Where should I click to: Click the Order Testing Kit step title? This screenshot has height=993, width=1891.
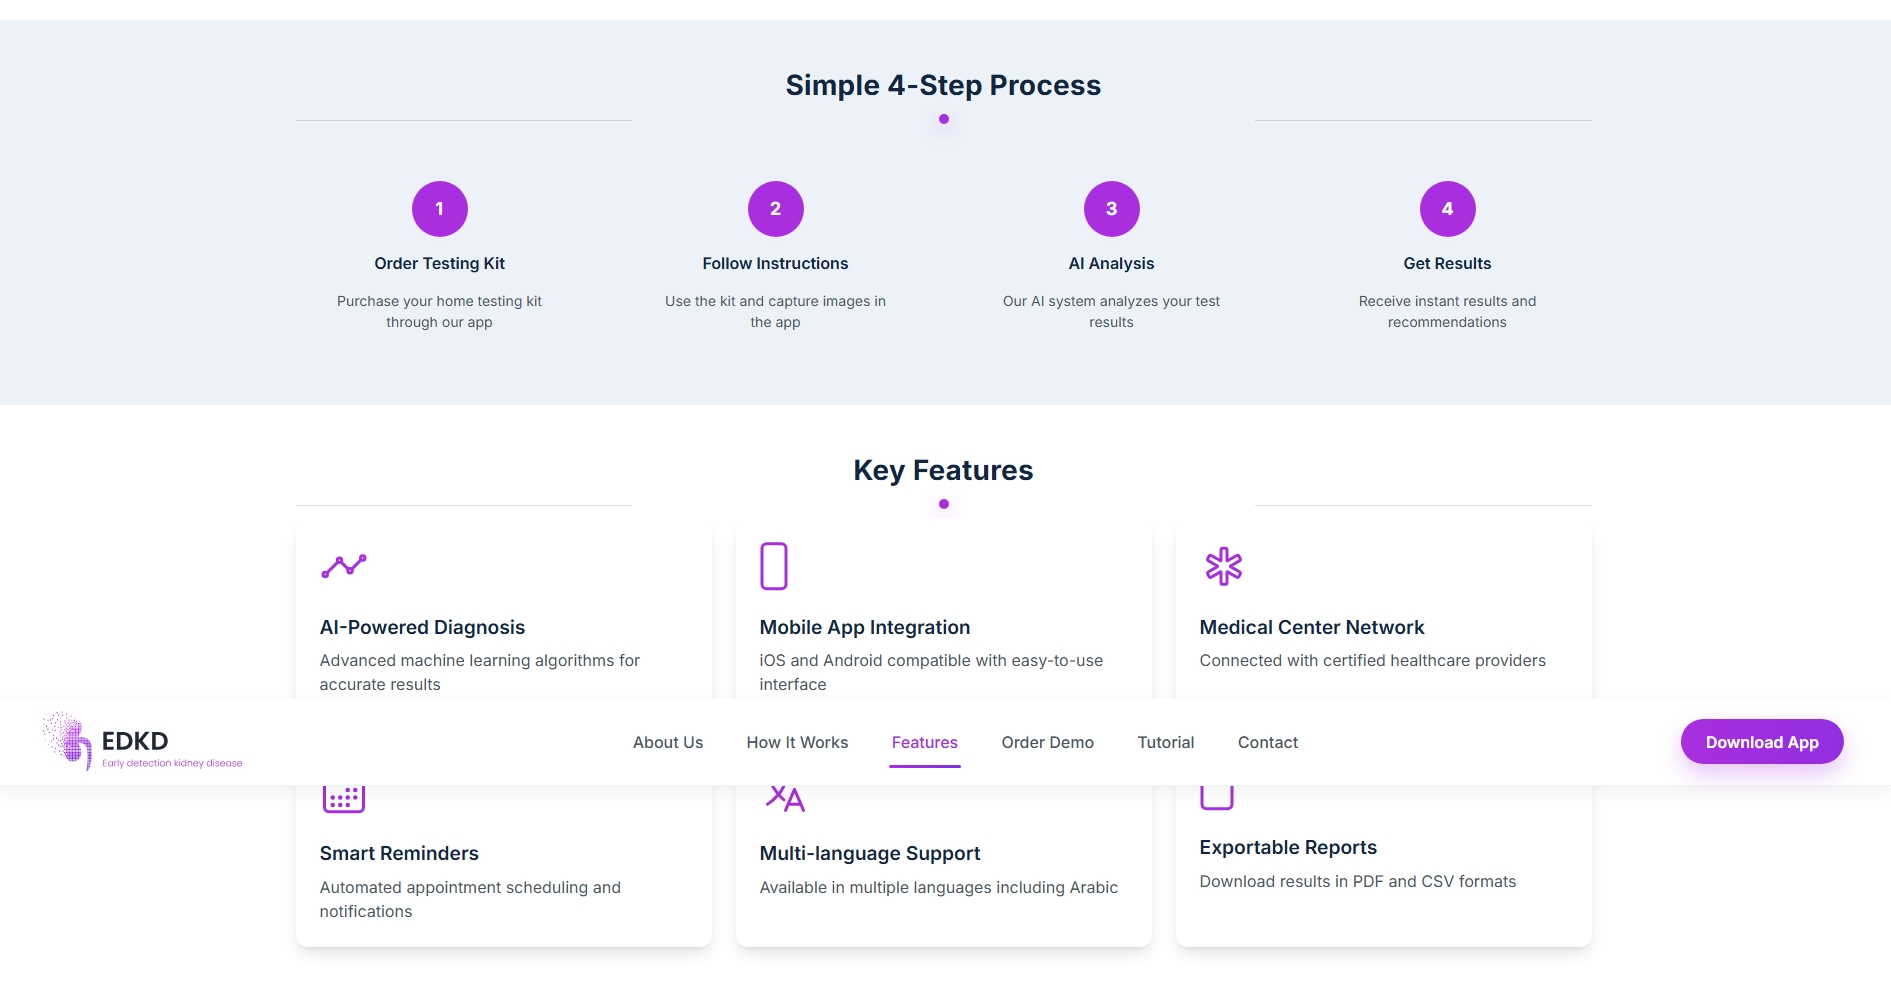(440, 263)
